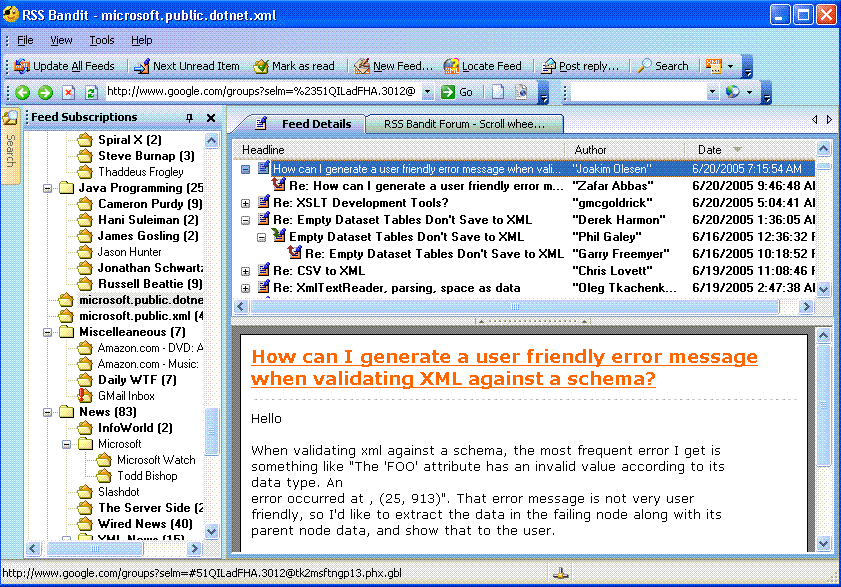Switch to RSS Bandit Forum tab
Screen dimensions: 841x587
tap(464, 124)
